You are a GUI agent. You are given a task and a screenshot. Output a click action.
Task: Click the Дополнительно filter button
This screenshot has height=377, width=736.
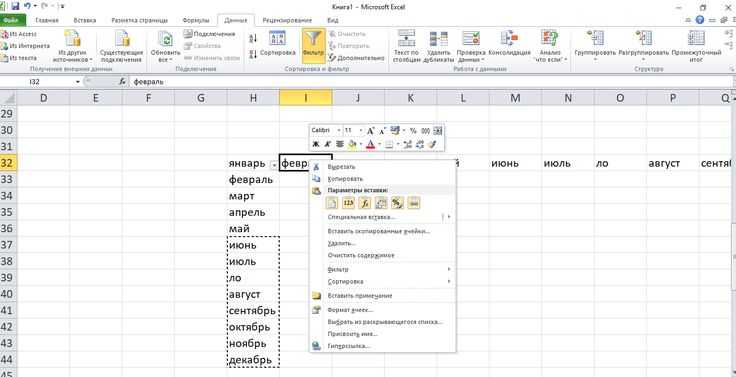point(357,58)
